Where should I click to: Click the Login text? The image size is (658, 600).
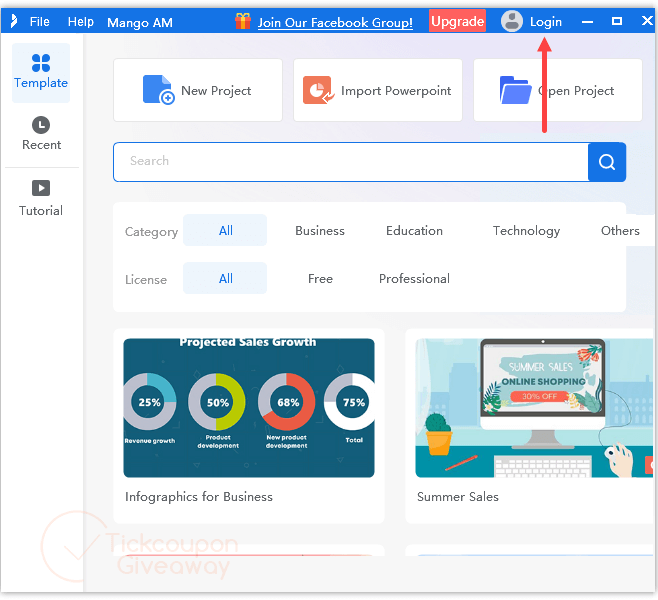(546, 22)
